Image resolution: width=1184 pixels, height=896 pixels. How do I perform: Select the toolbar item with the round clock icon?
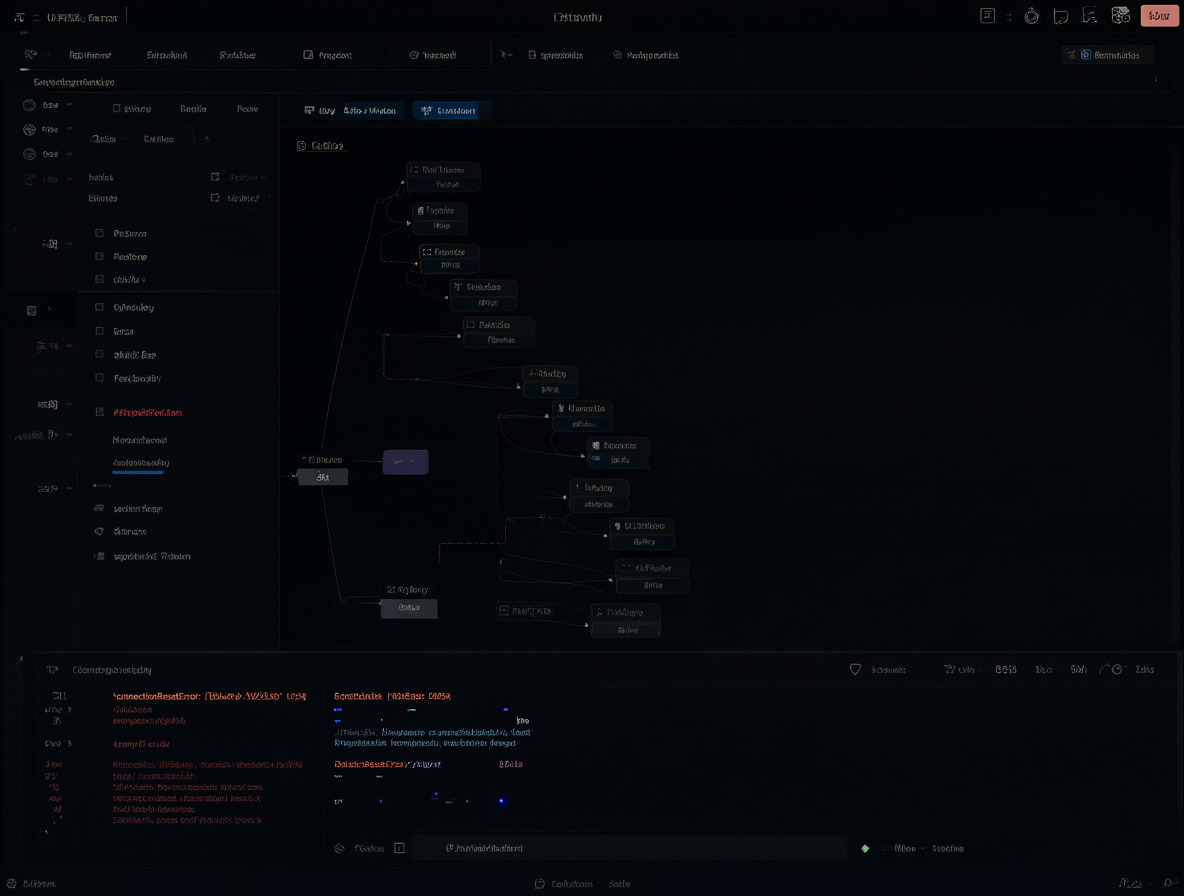point(433,55)
